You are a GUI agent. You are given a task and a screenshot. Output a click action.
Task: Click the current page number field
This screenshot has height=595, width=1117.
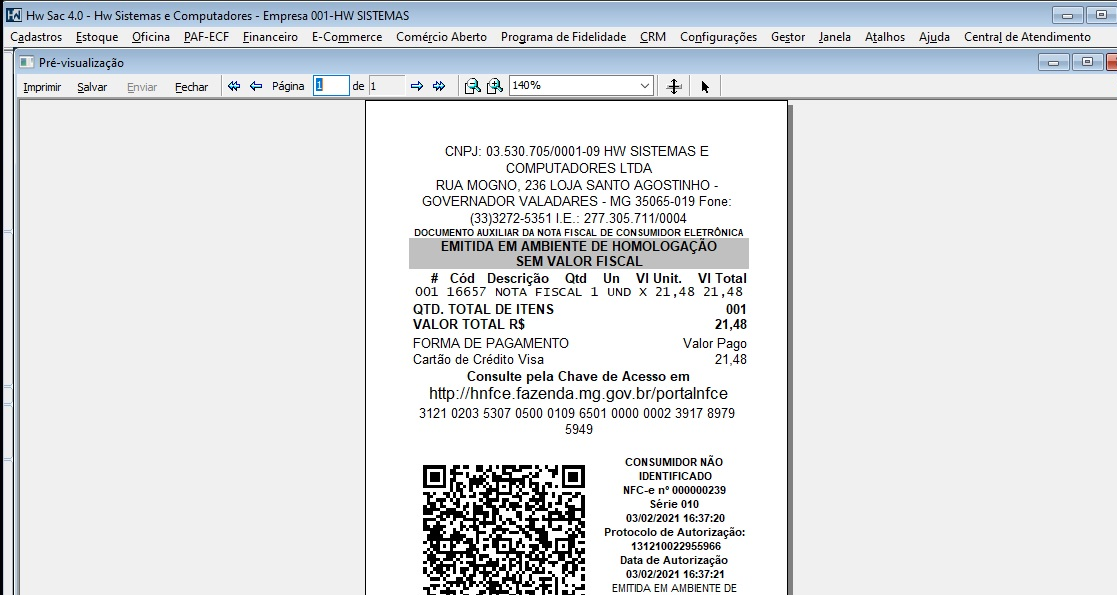(x=331, y=86)
